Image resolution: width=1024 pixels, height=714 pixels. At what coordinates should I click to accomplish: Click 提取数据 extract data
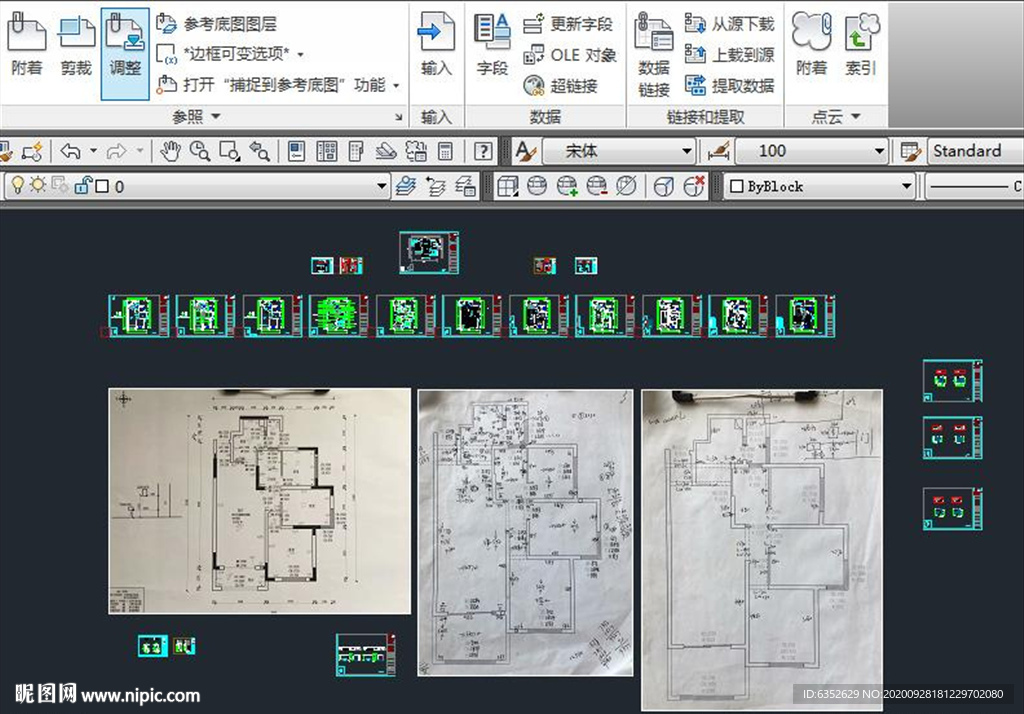729,86
